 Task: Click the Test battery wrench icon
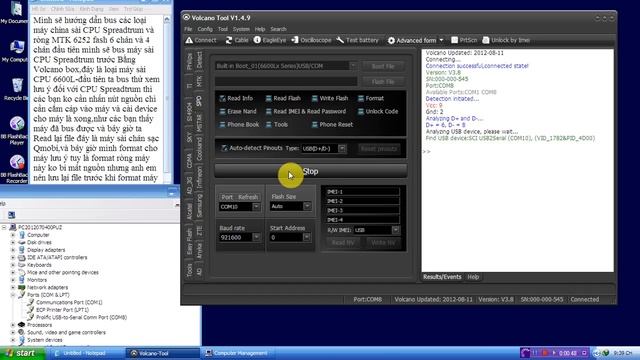tap(340, 40)
